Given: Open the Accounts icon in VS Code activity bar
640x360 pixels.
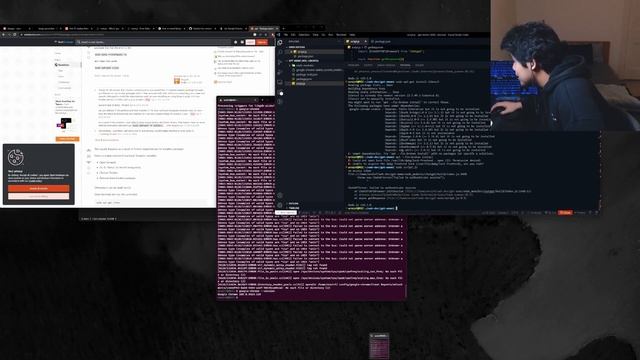Looking at the screenshot, I should pyautogui.click(x=280, y=195).
